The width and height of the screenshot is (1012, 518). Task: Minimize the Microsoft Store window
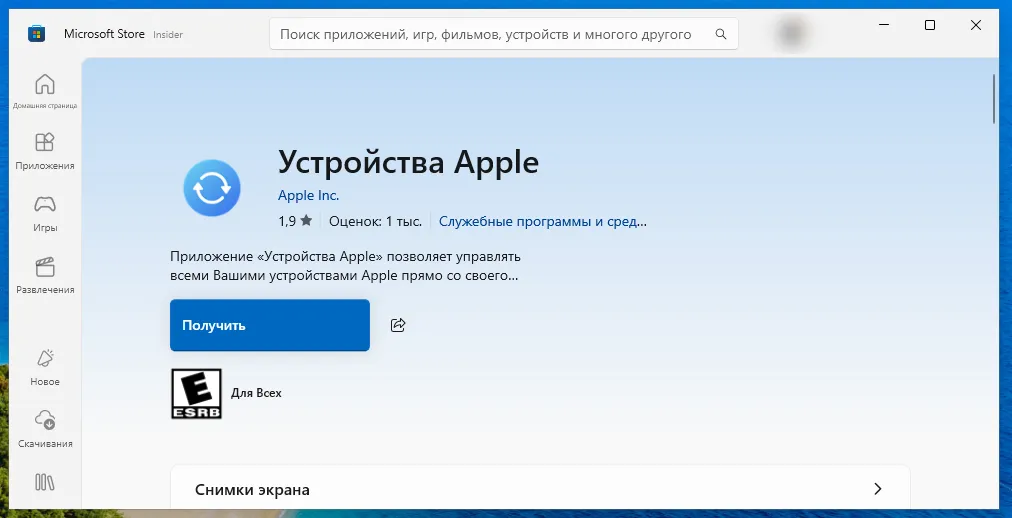pos(883,25)
